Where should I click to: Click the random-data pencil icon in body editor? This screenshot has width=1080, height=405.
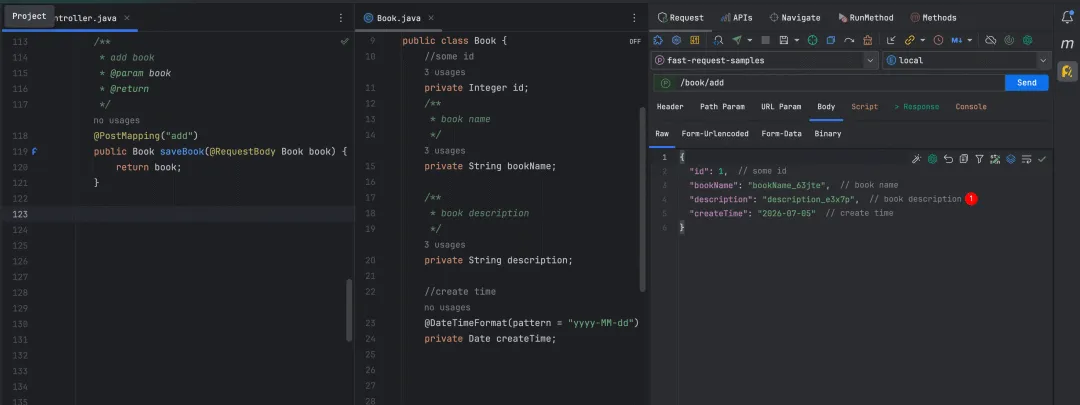tap(995, 159)
